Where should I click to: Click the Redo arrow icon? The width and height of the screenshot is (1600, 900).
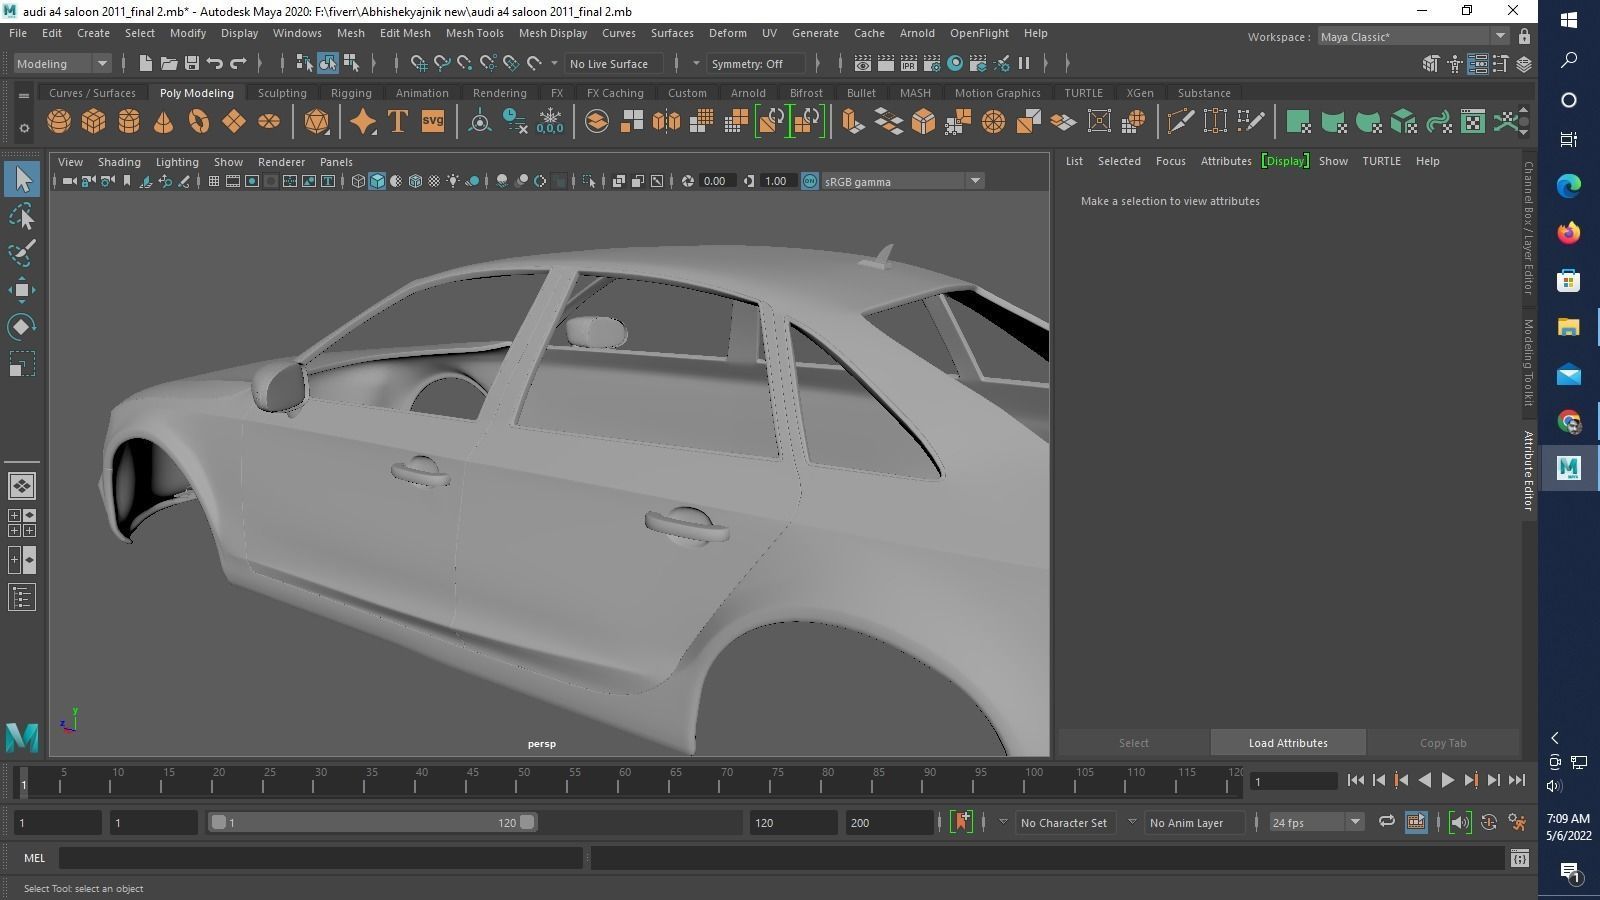point(238,64)
